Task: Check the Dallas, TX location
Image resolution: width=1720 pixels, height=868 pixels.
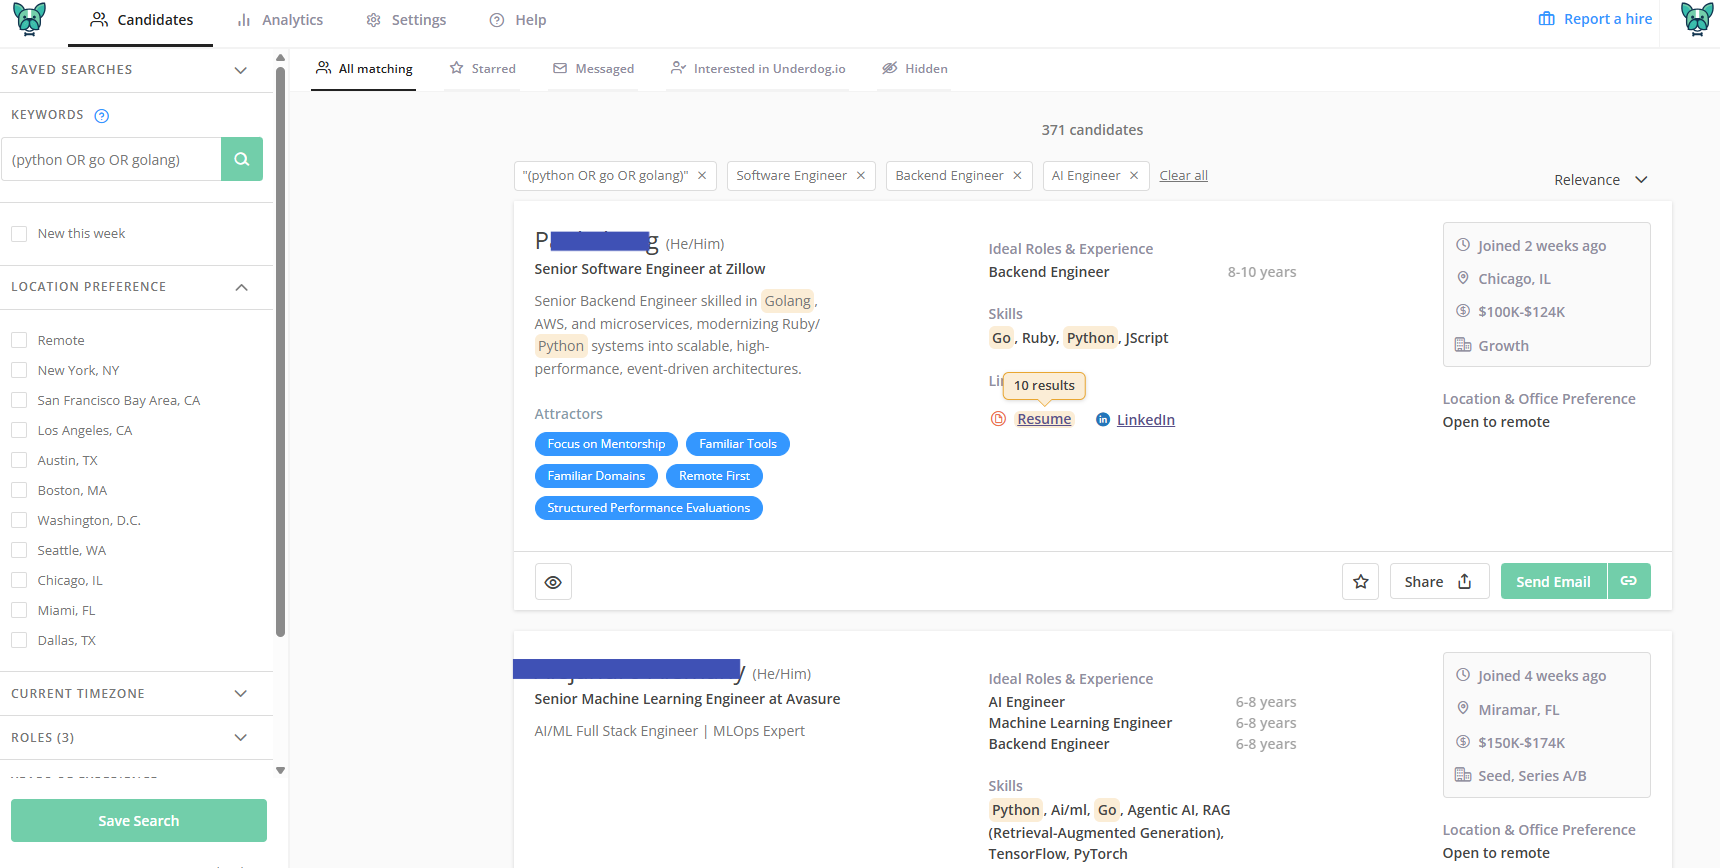Action: [x=19, y=641]
